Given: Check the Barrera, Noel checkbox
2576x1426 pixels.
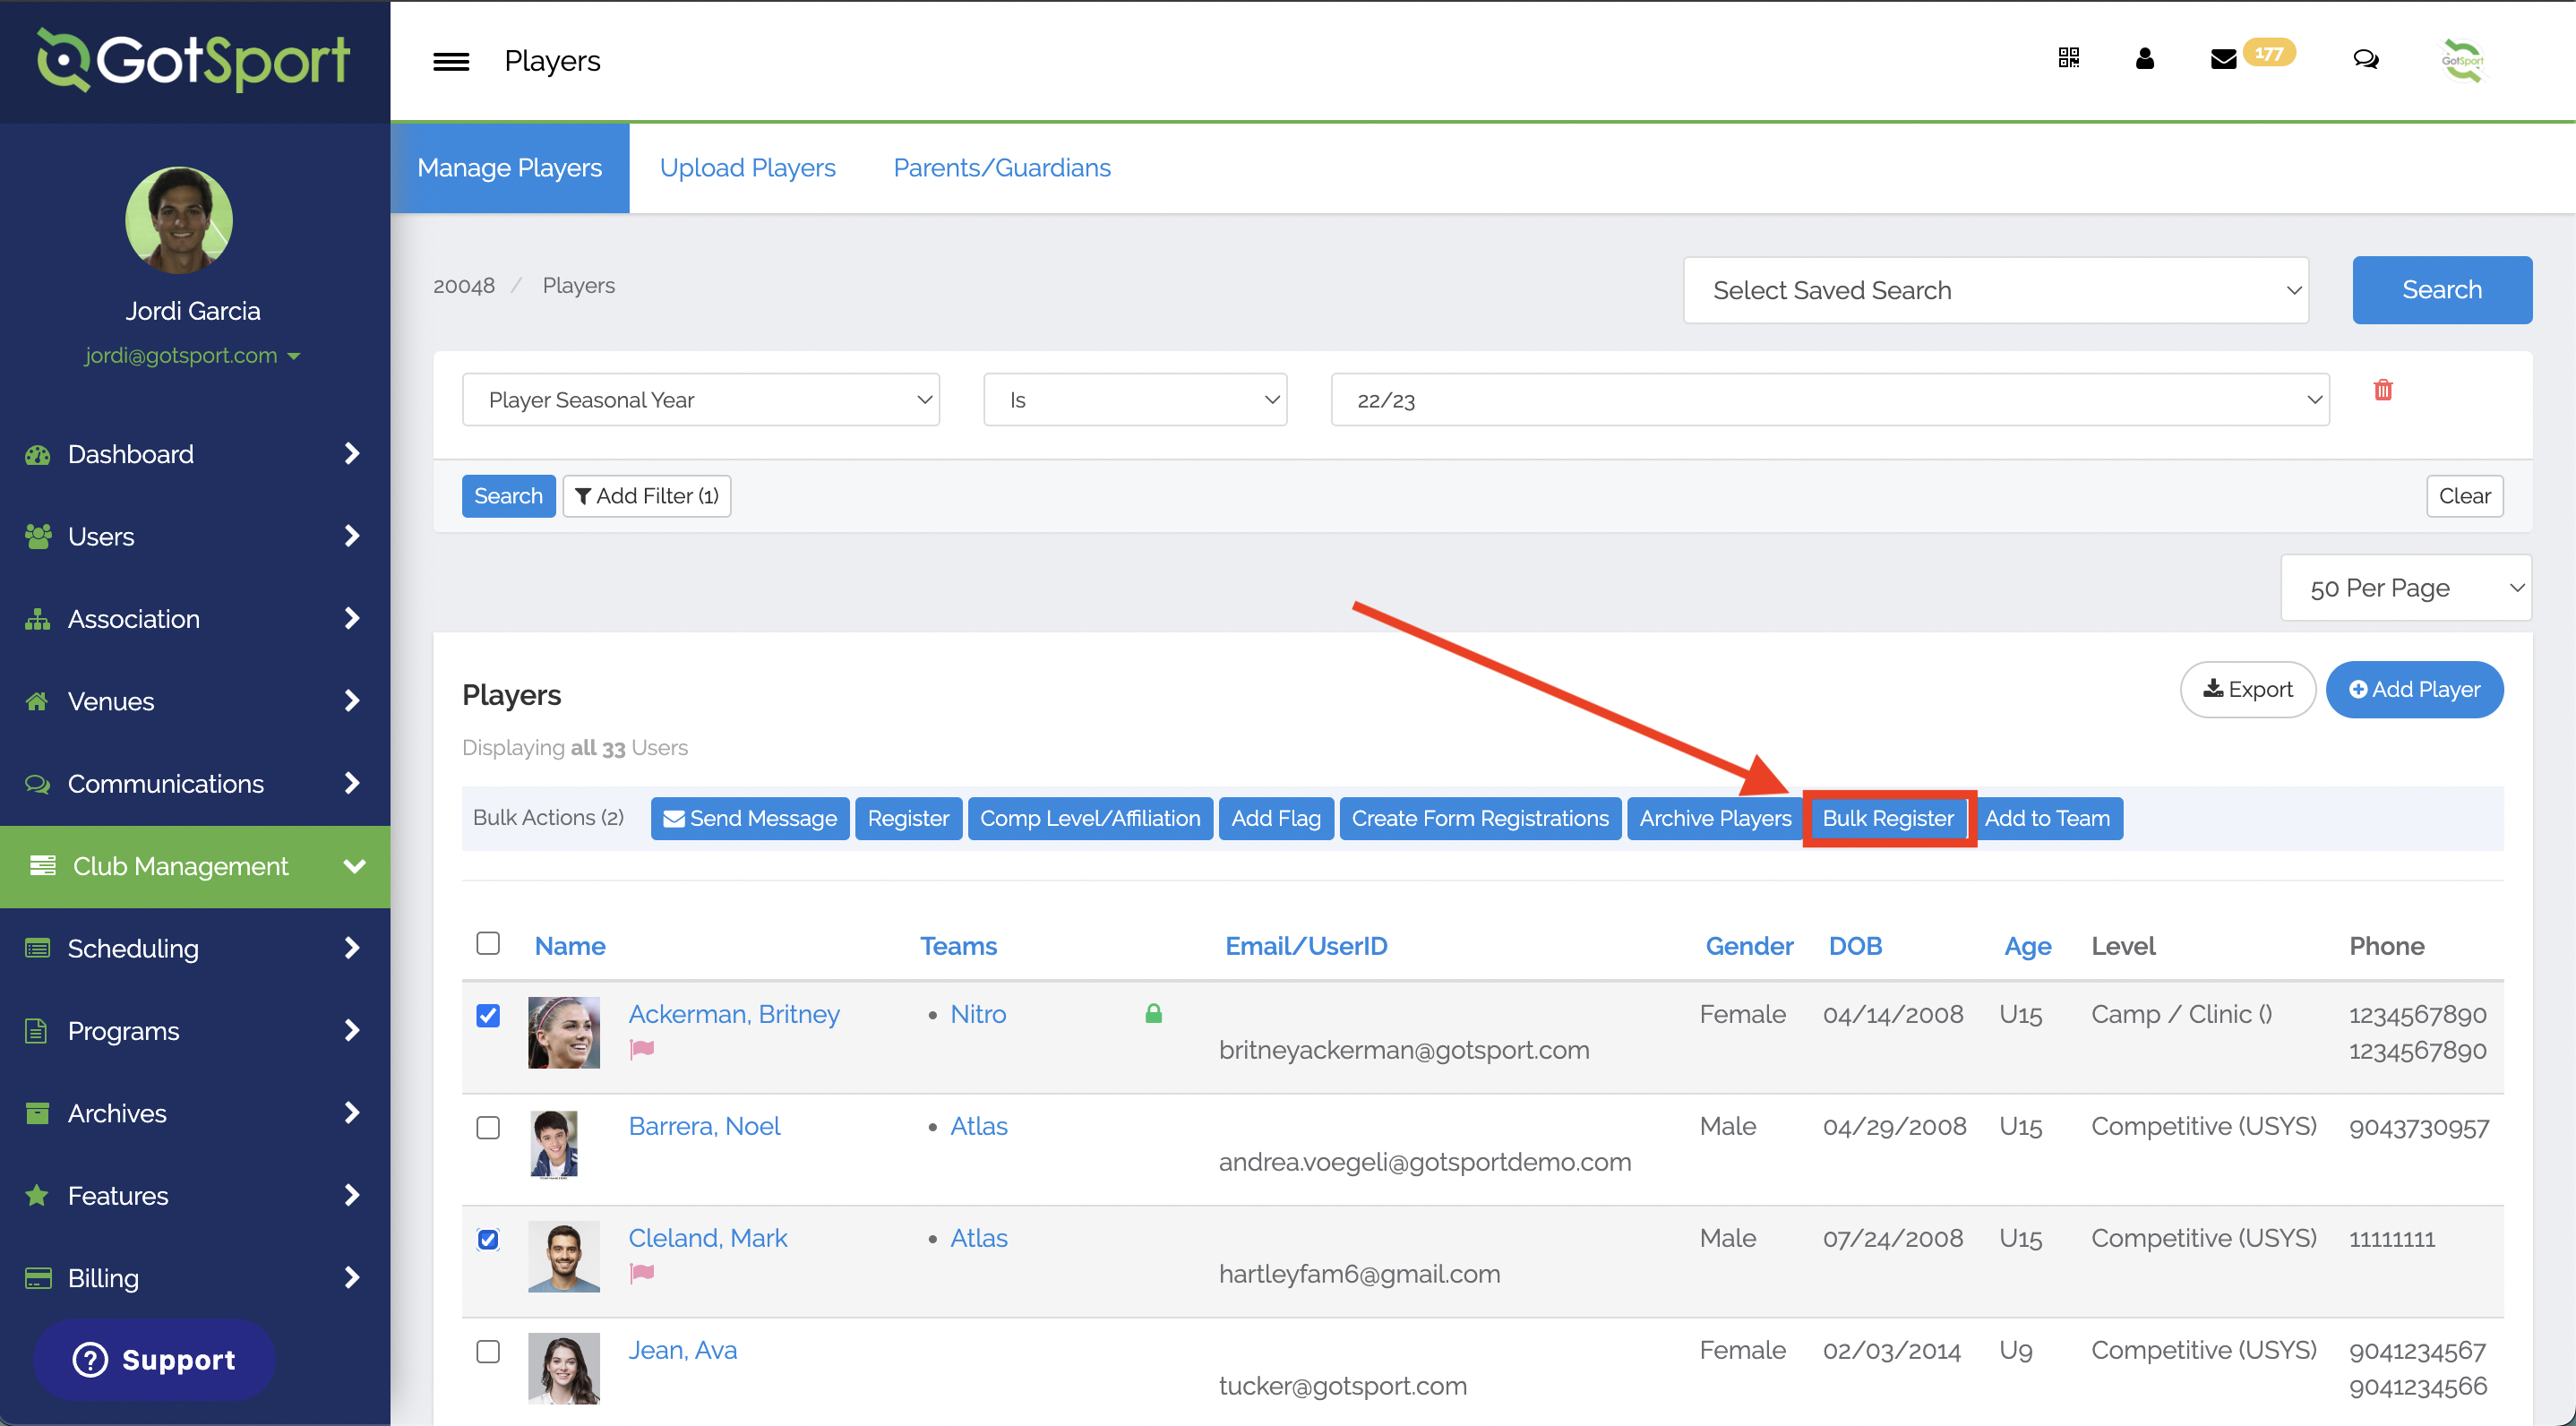Looking at the screenshot, I should [x=488, y=1128].
